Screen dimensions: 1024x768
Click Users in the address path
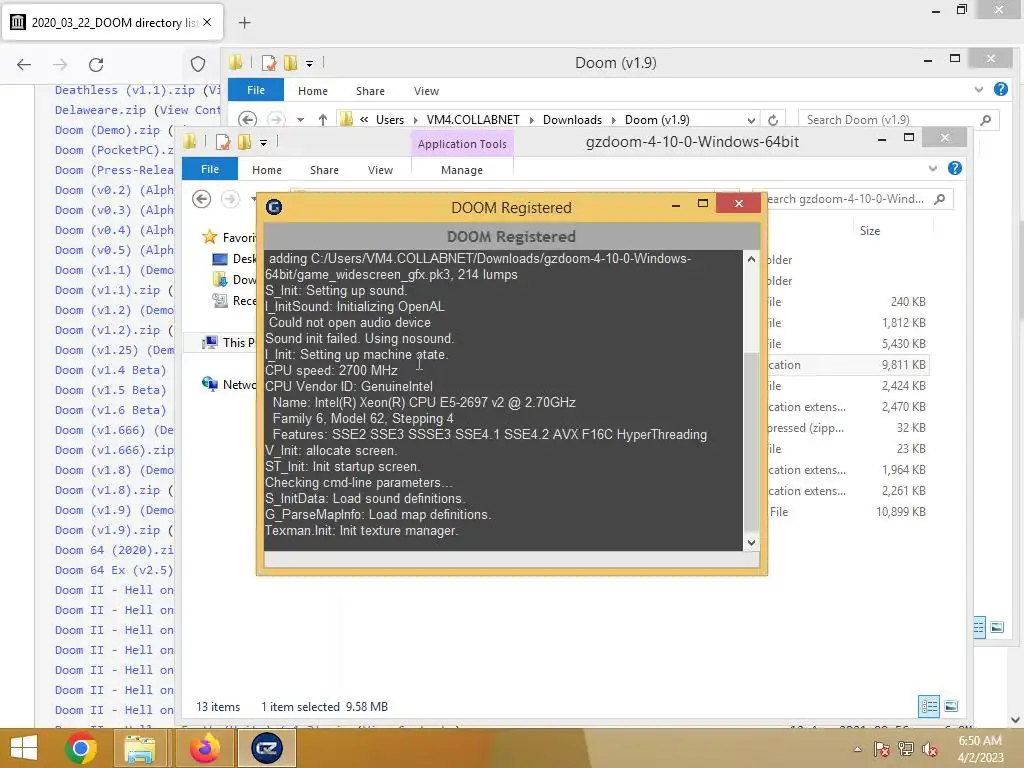[390, 120]
